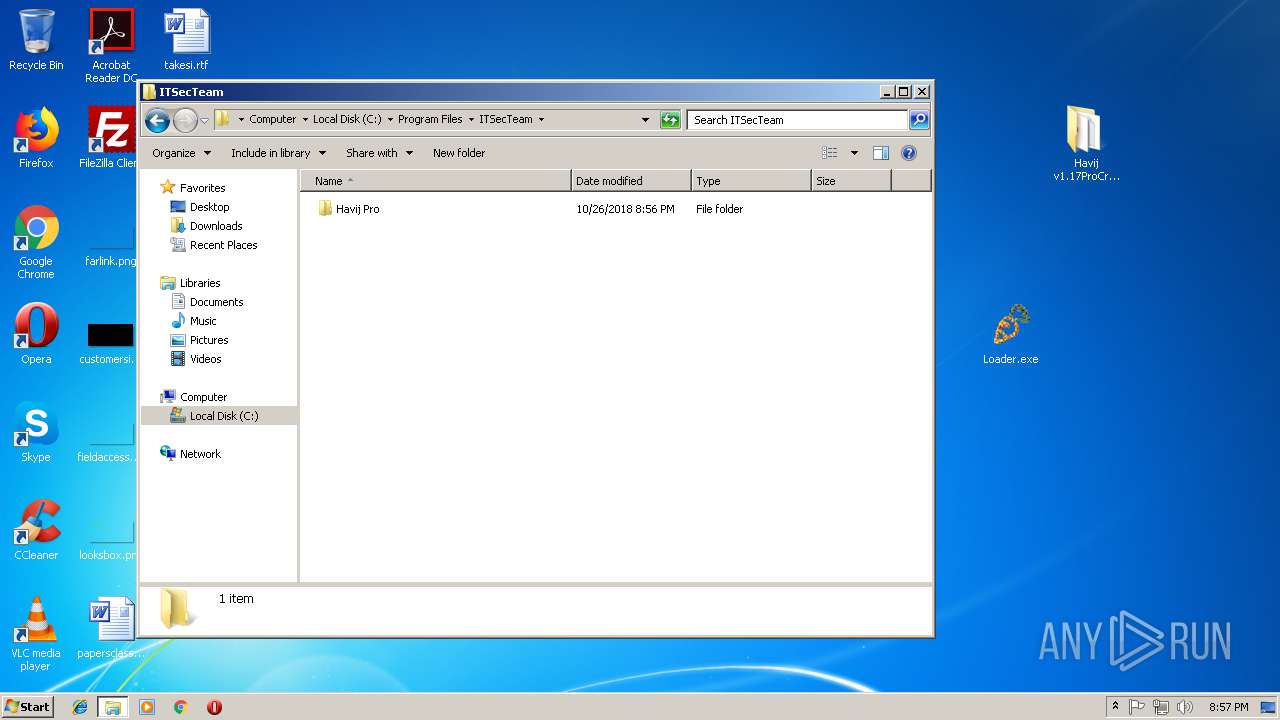The width and height of the screenshot is (1280, 720).
Task: Sort by the Size column header
Action: (x=851, y=181)
